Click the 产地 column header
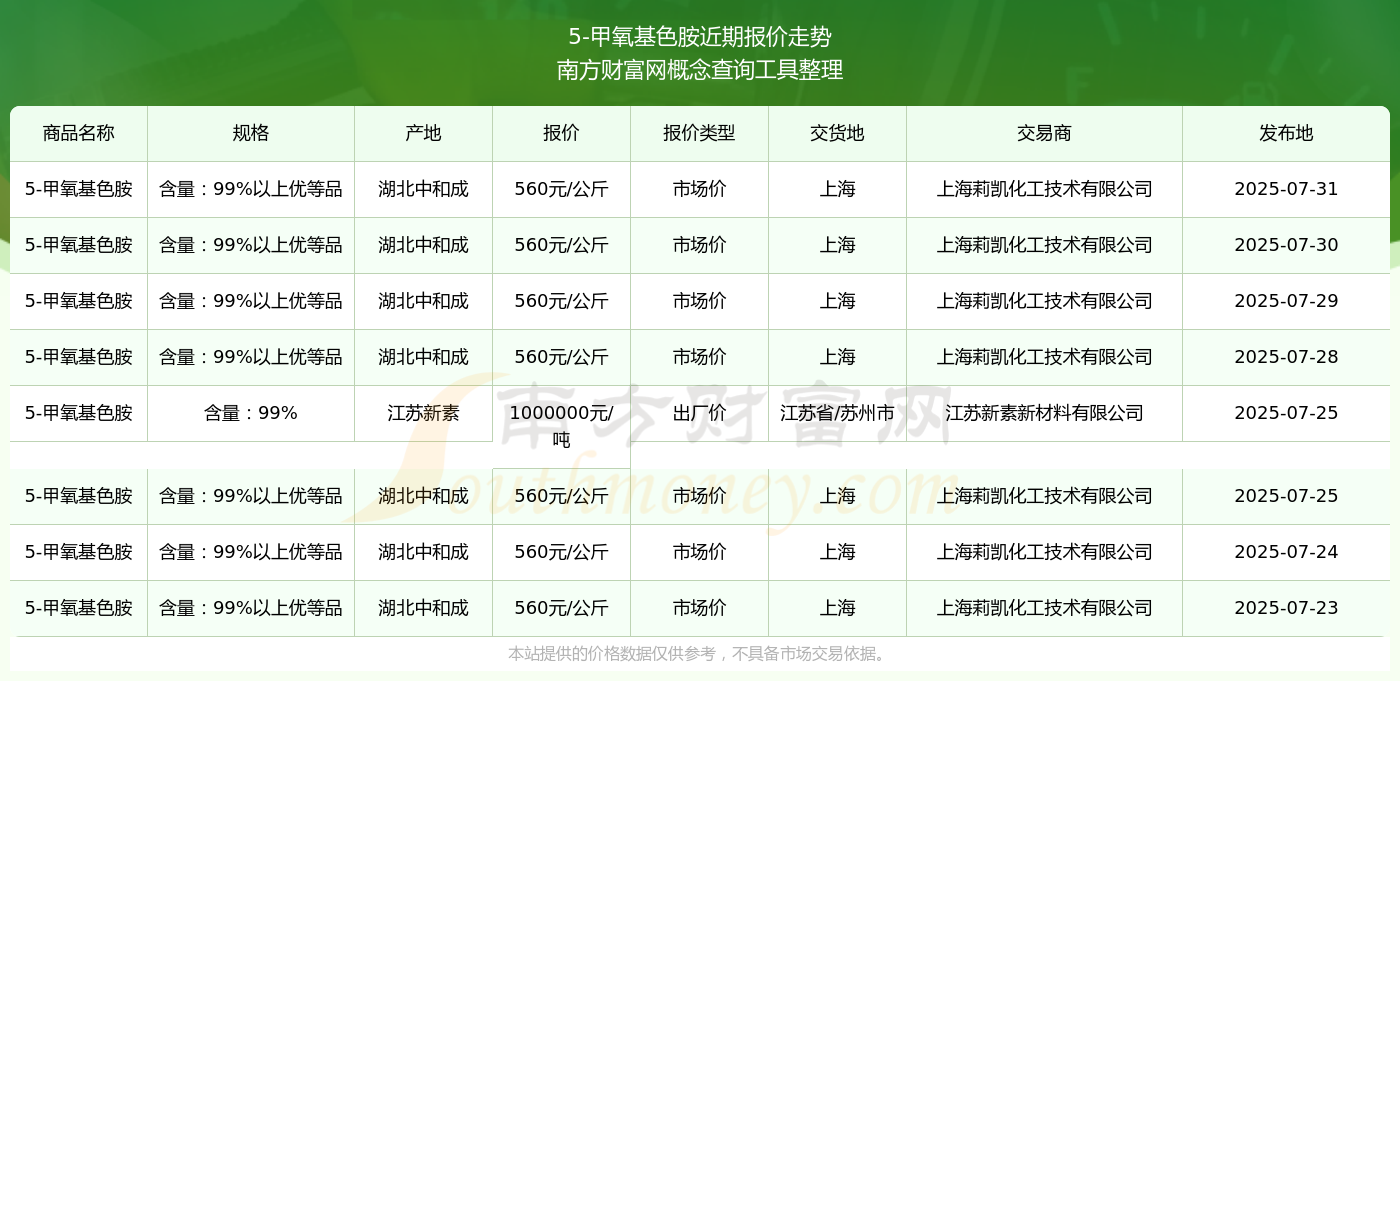1400x1205 pixels. click(x=423, y=133)
